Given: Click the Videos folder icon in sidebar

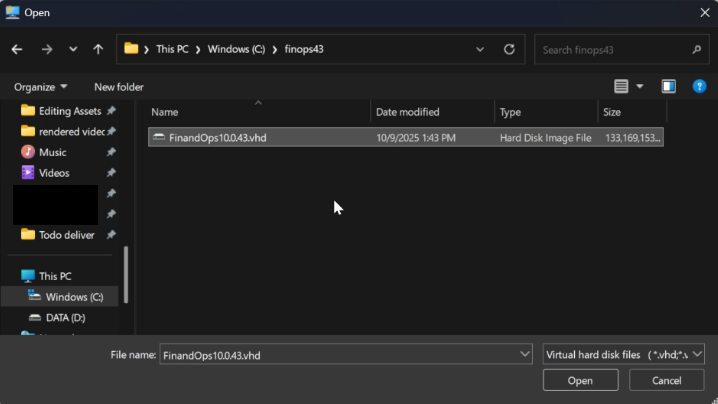Looking at the screenshot, I should pyautogui.click(x=28, y=173).
